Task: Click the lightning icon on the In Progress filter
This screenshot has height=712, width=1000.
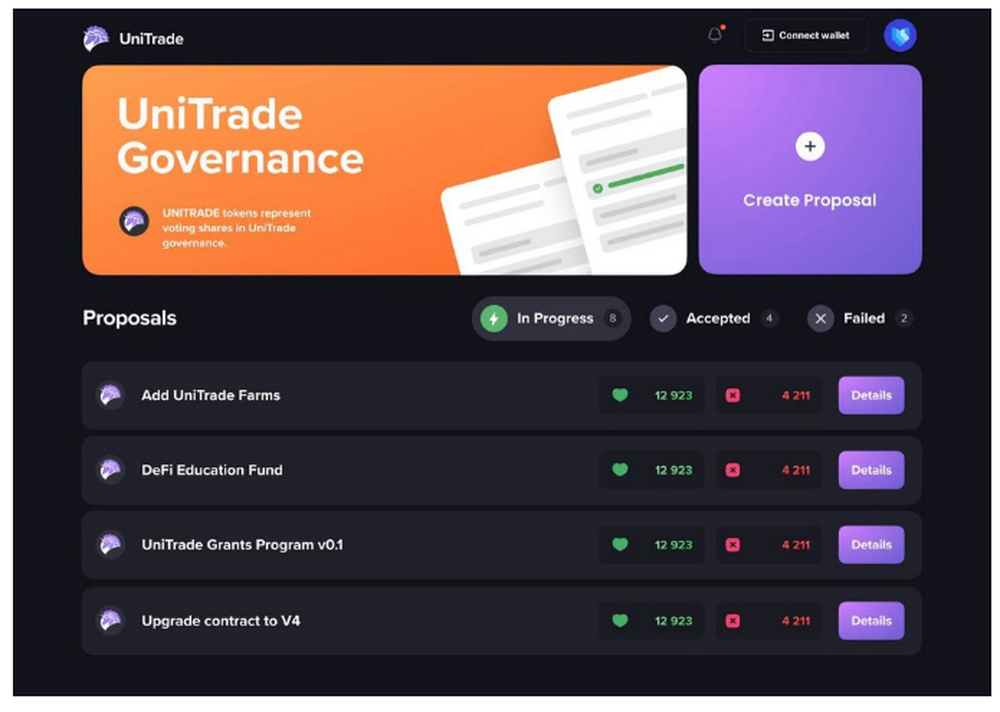Action: click(494, 318)
